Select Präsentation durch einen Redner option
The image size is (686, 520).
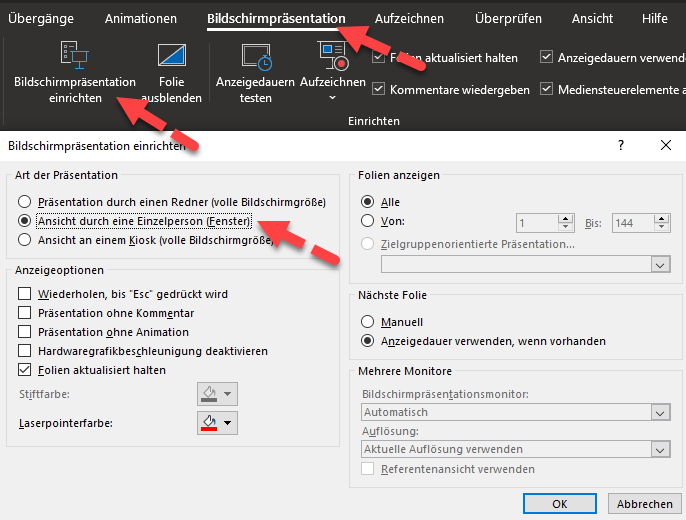pyautogui.click(x=25, y=201)
